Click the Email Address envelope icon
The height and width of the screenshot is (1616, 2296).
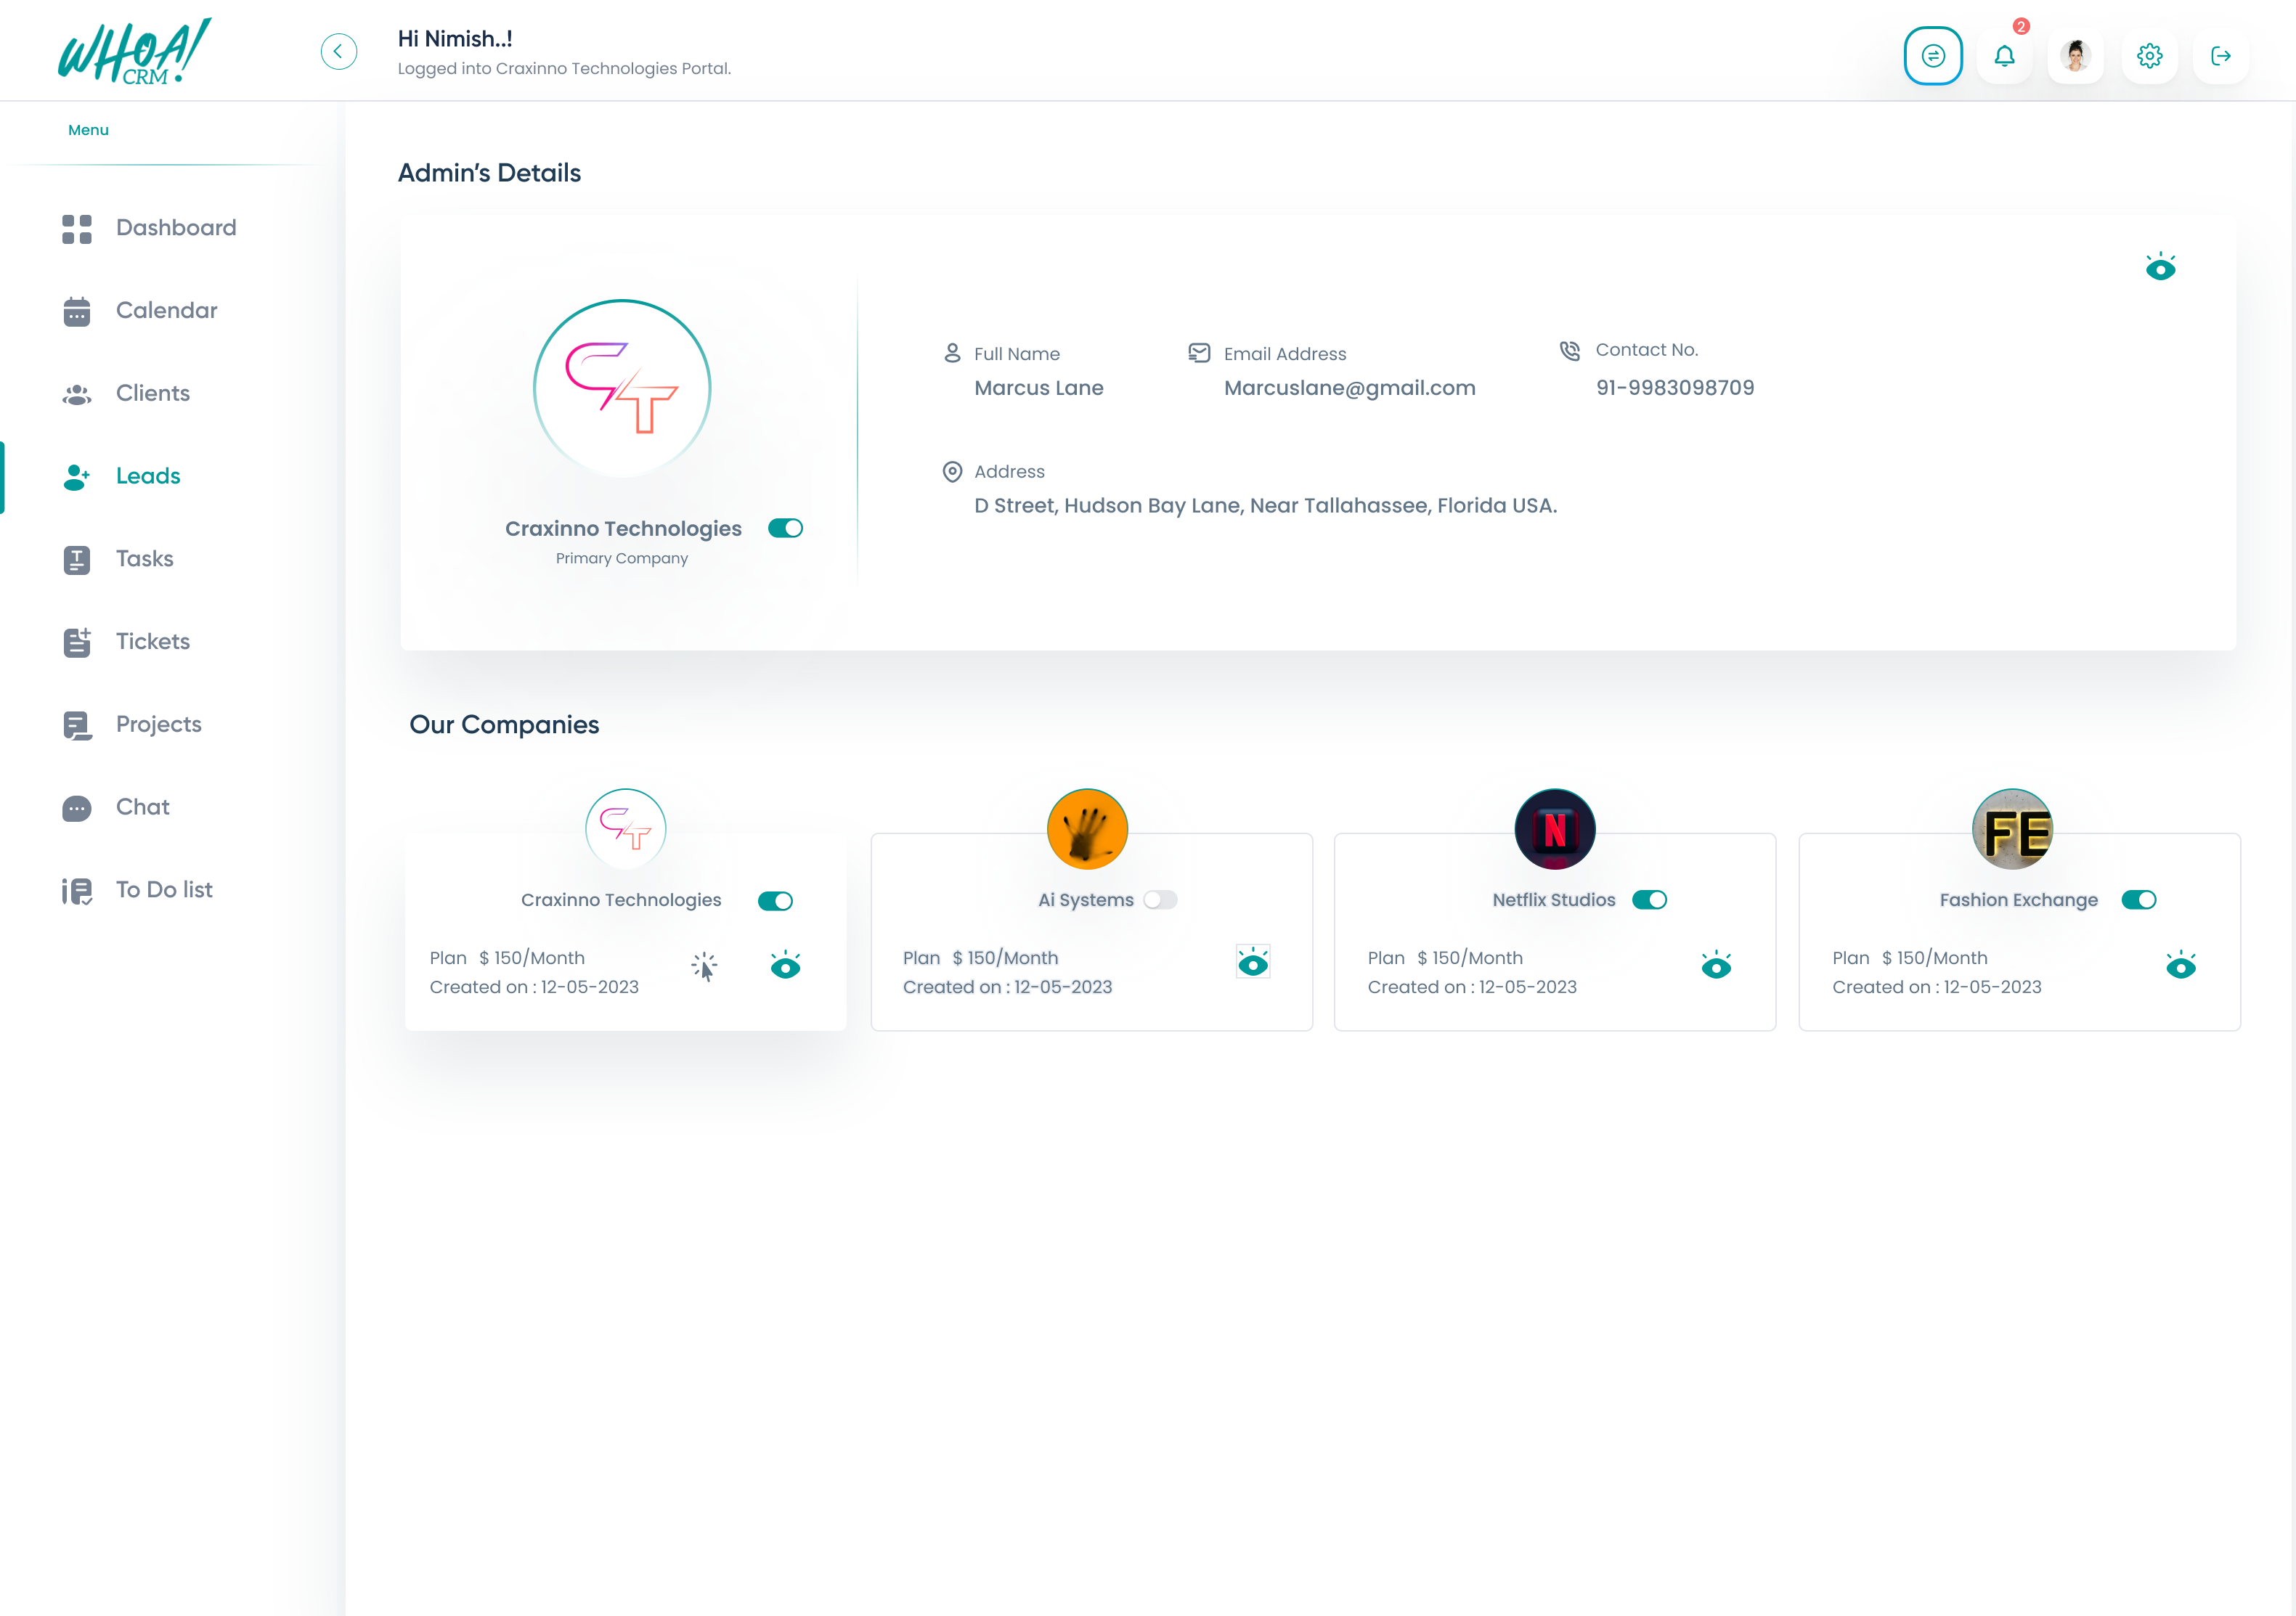pos(1199,352)
